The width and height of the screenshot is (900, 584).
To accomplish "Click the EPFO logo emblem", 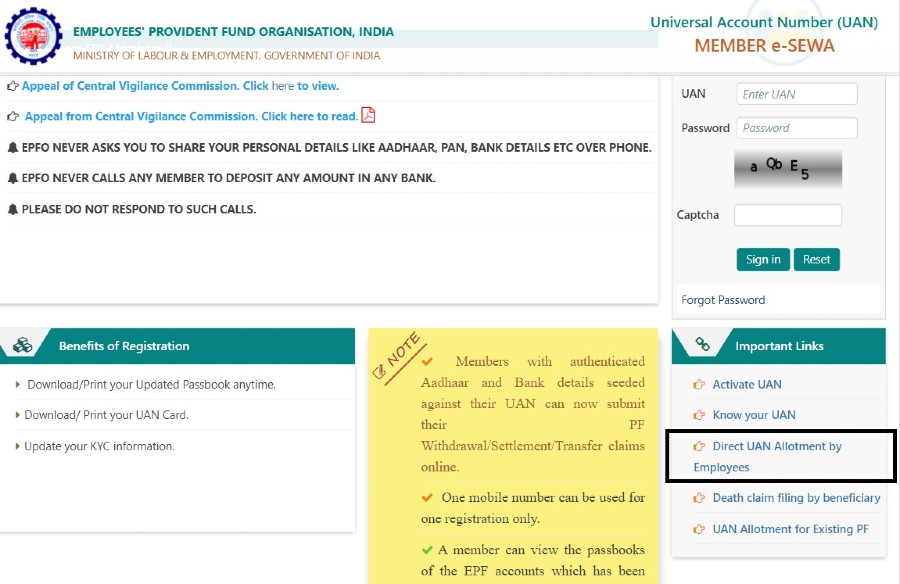I will (x=33, y=36).
